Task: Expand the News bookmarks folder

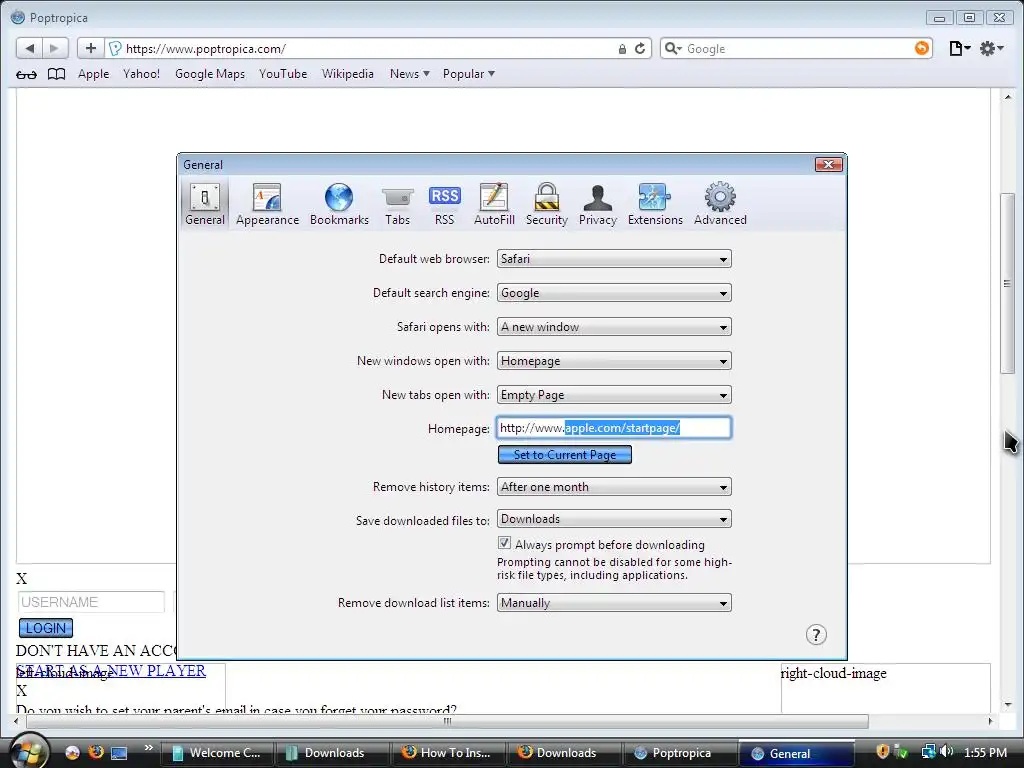Action: point(409,74)
